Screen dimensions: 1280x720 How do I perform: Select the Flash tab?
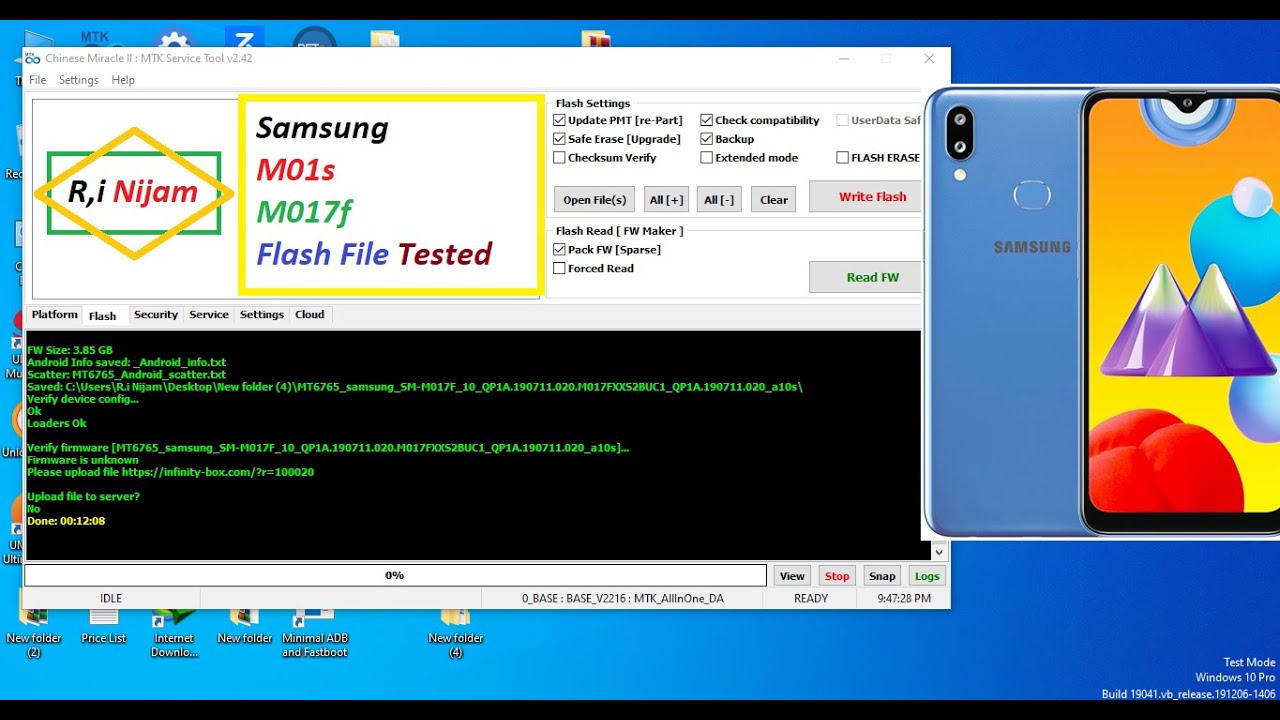point(102,316)
